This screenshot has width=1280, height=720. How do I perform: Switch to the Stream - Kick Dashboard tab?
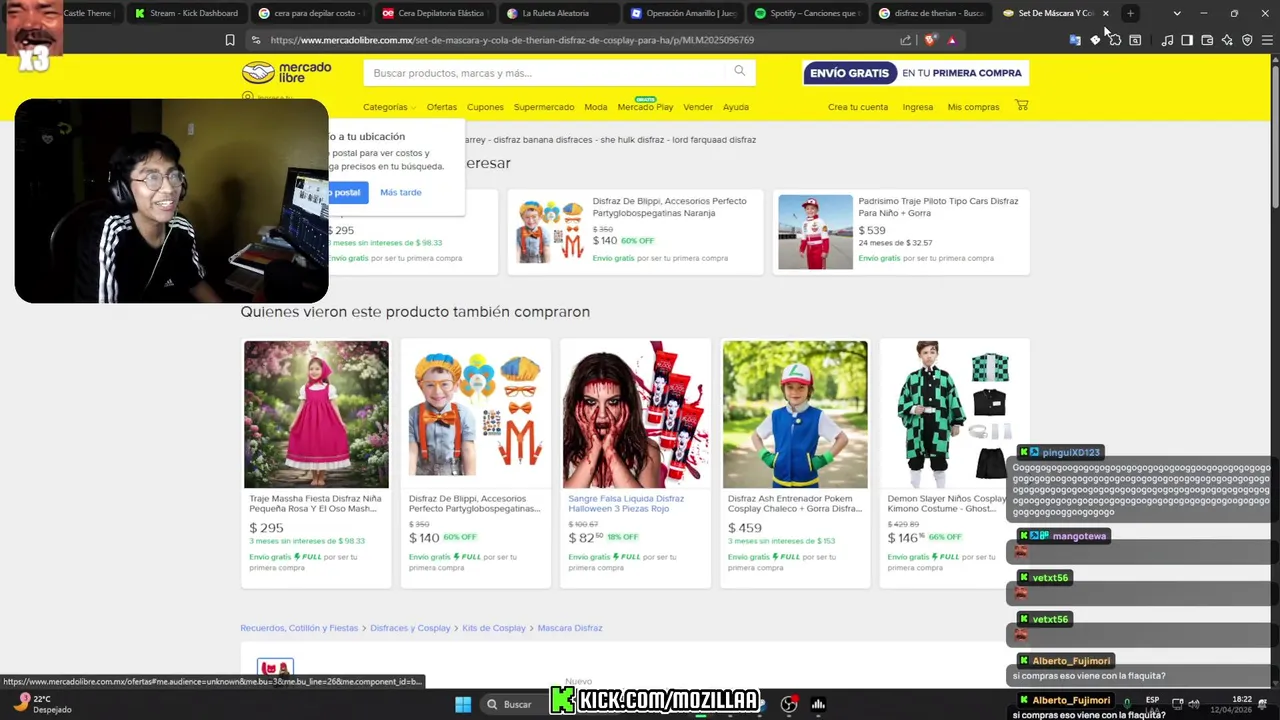tap(186, 13)
